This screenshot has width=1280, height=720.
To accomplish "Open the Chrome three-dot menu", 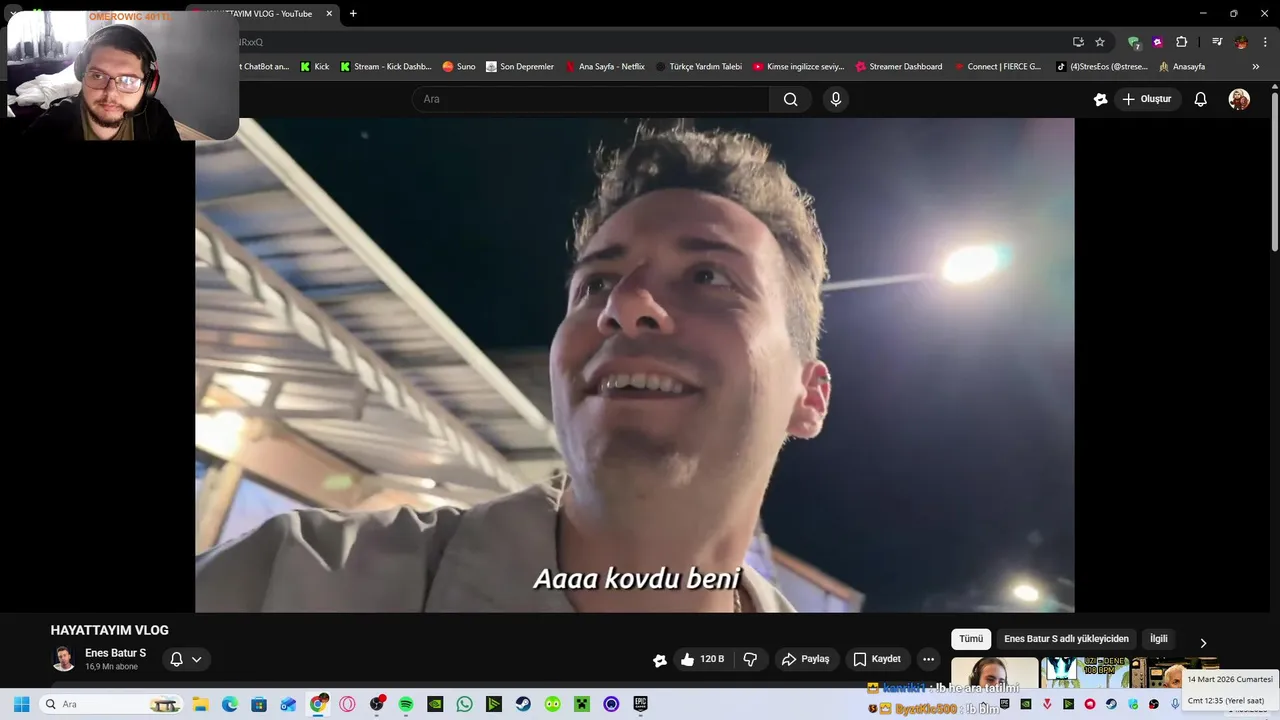I will 1265,42.
